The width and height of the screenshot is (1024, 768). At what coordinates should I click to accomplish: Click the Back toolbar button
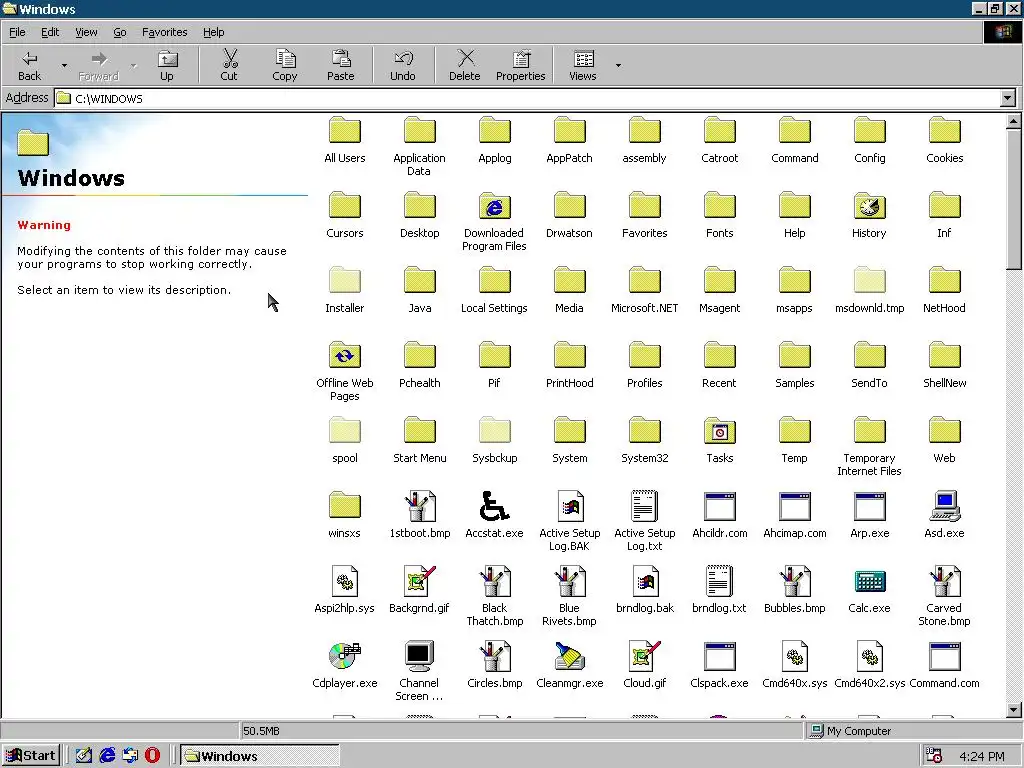(x=29, y=65)
